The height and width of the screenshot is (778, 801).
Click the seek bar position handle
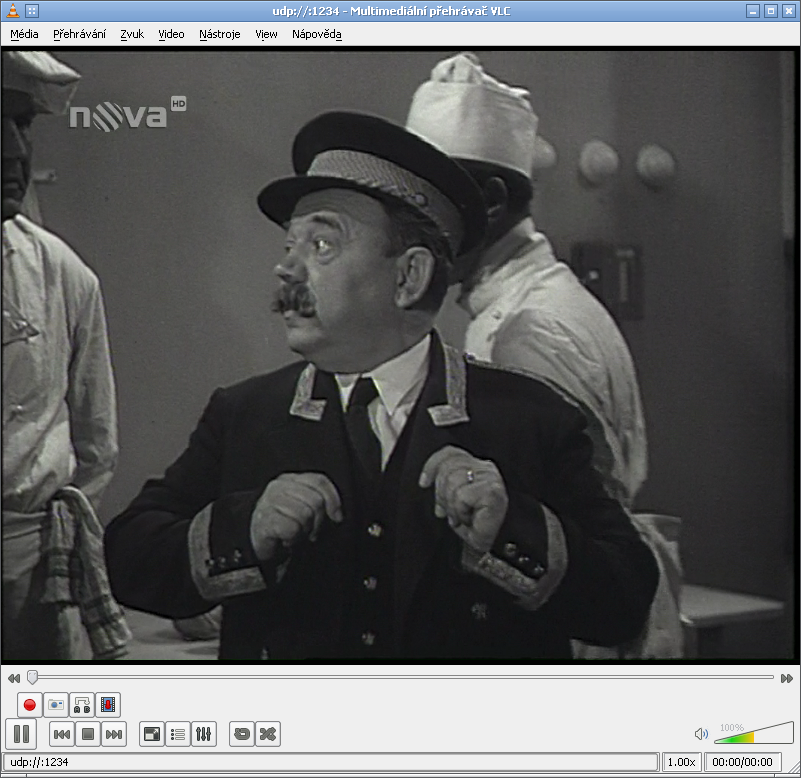point(32,677)
